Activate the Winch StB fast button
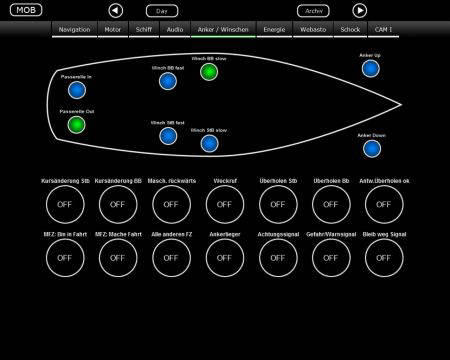Screen dimensions: 450x360 [168, 136]
